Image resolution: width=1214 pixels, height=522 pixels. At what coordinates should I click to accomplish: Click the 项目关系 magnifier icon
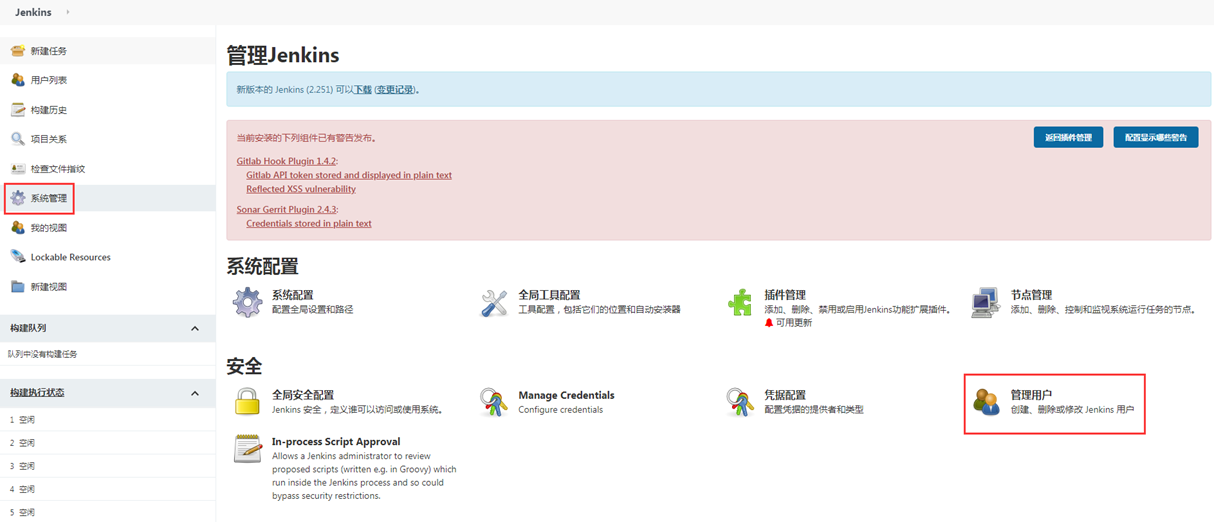(x=18, y=139)
